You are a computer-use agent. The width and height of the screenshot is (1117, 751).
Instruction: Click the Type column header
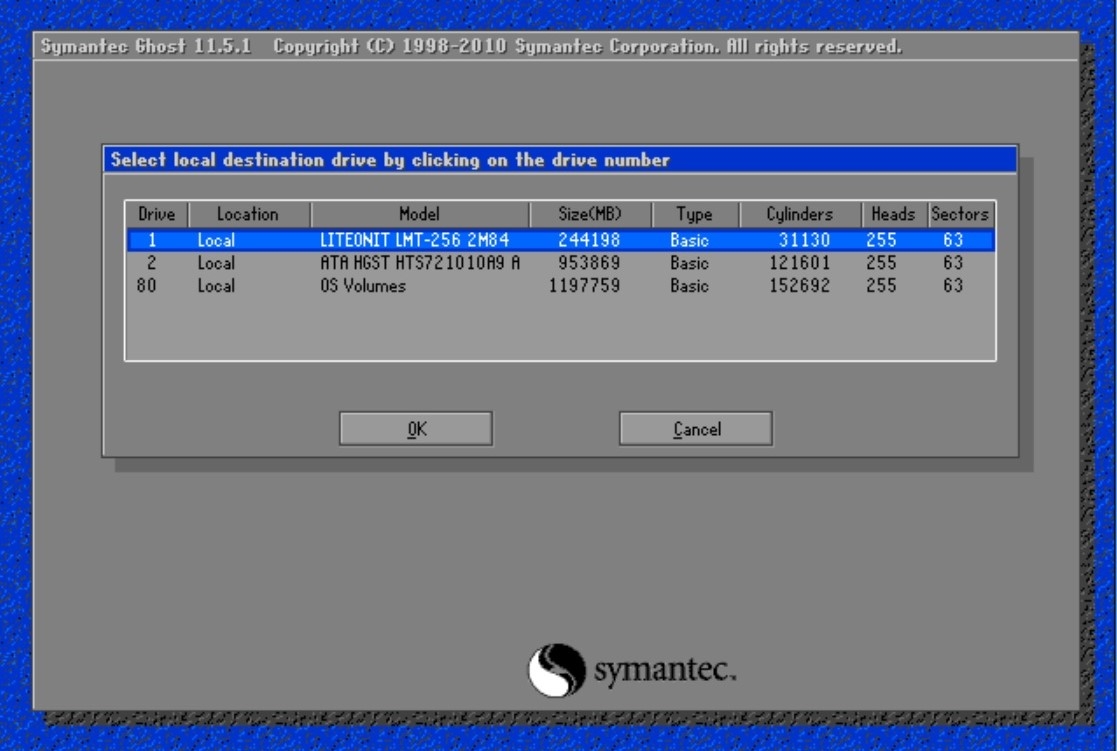(x=694, y=214)
